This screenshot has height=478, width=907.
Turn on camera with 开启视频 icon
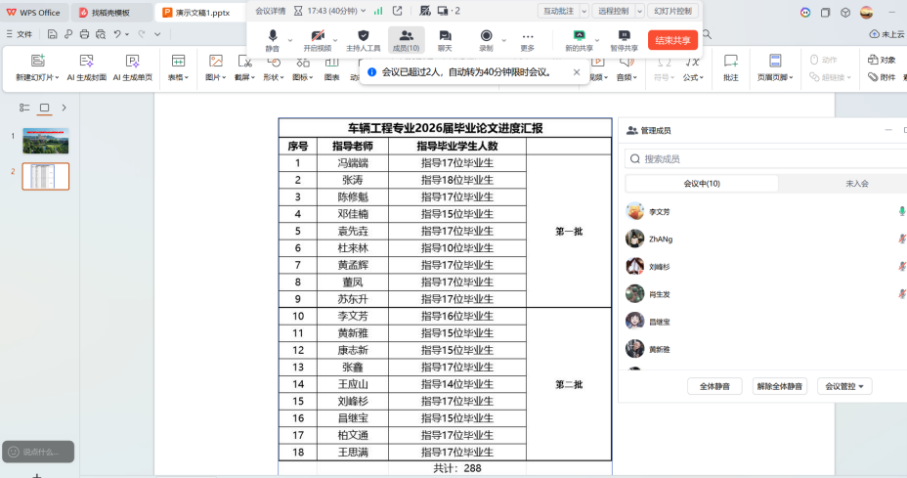click(317, 35)
